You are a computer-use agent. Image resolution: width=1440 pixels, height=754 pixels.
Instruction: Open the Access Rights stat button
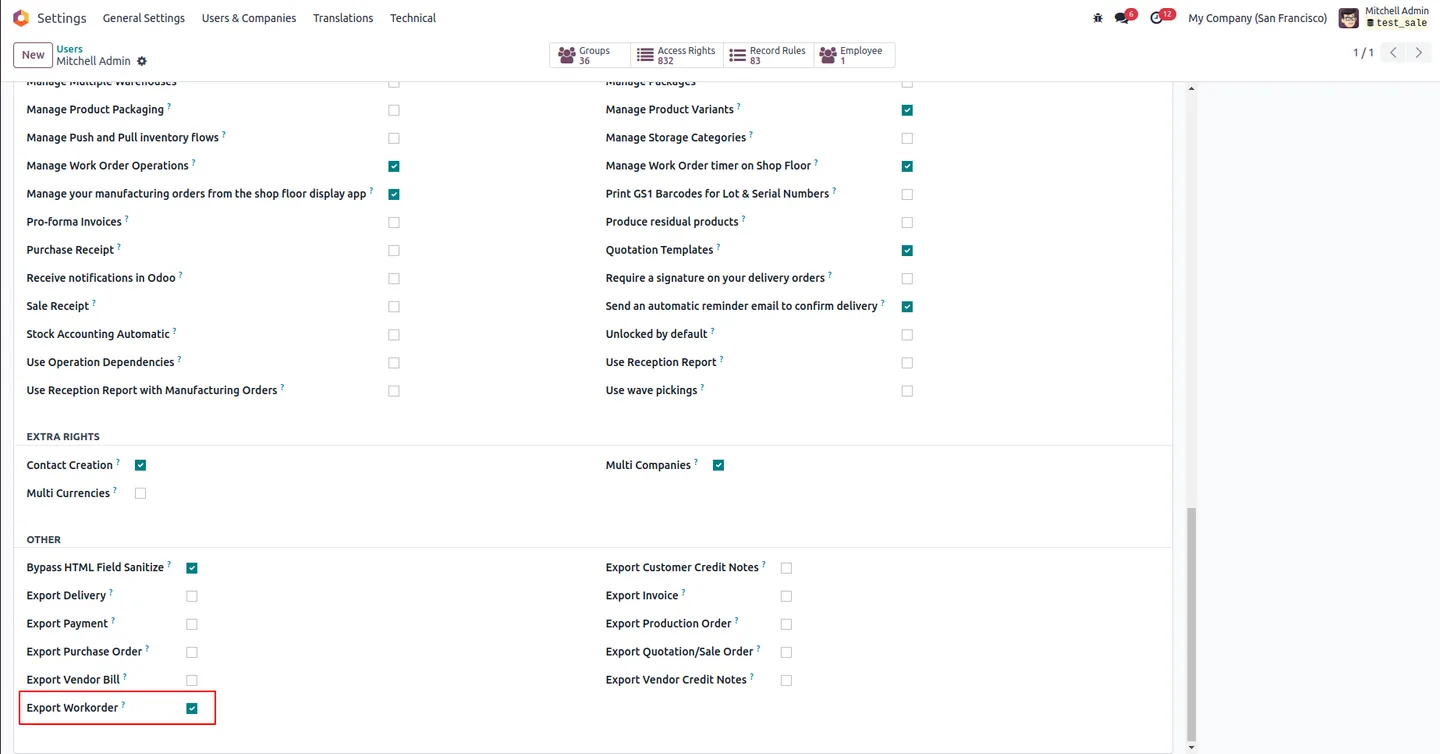(x=677, y=55)
